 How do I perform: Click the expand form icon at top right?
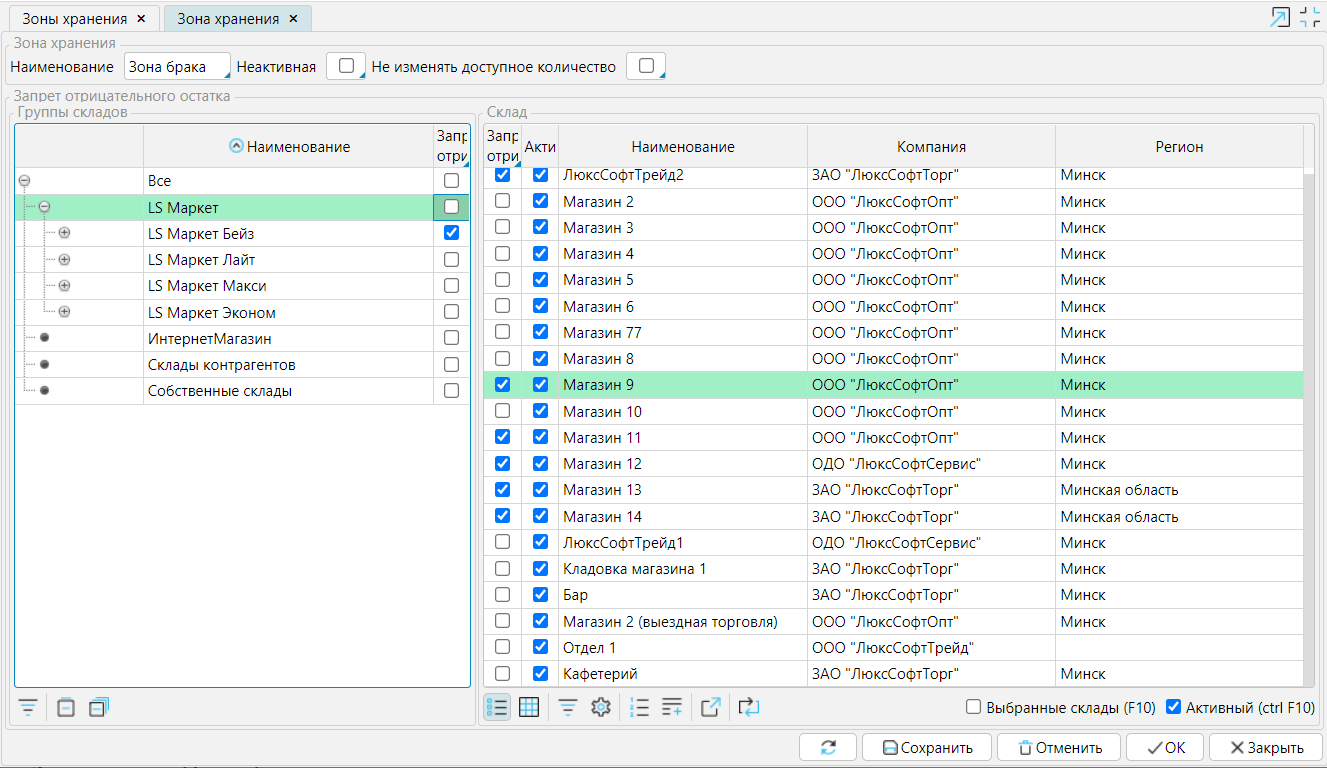1280,17
